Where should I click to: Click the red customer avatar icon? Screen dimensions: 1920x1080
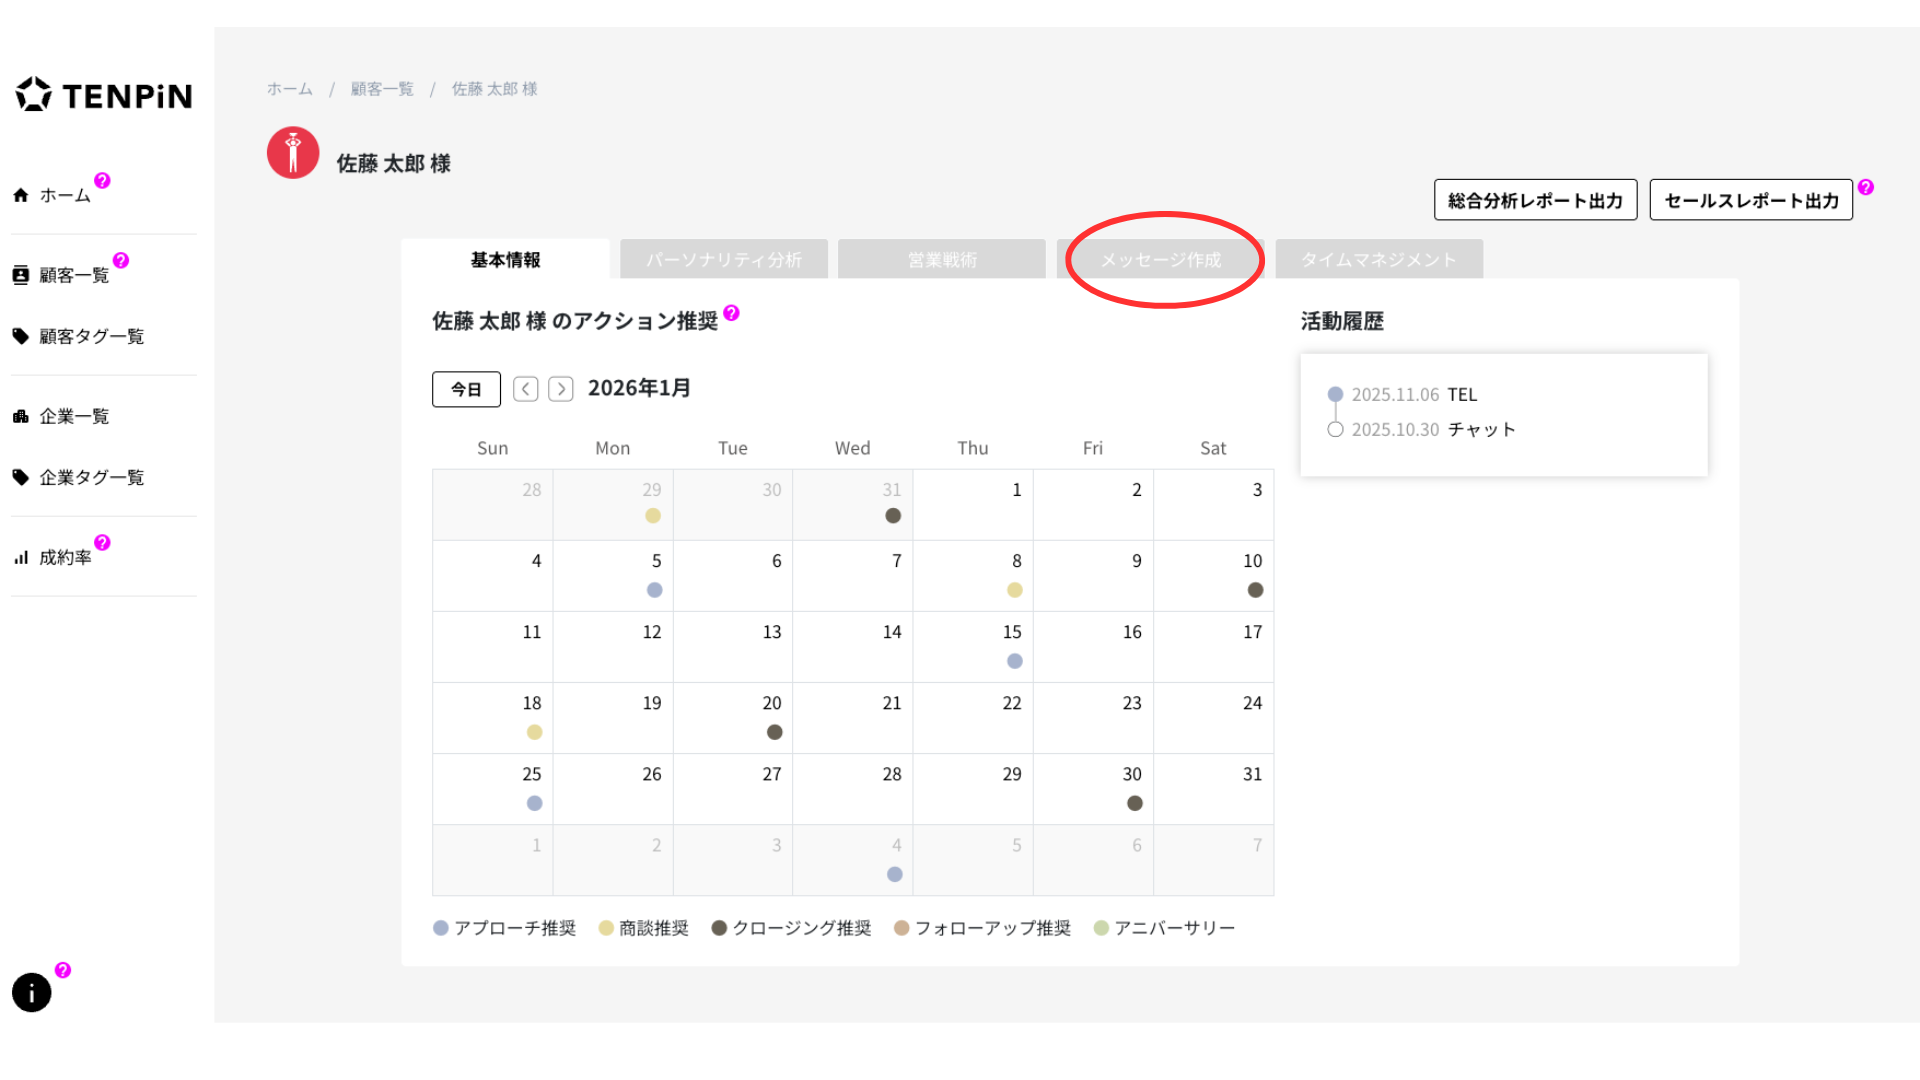(293, 153)
